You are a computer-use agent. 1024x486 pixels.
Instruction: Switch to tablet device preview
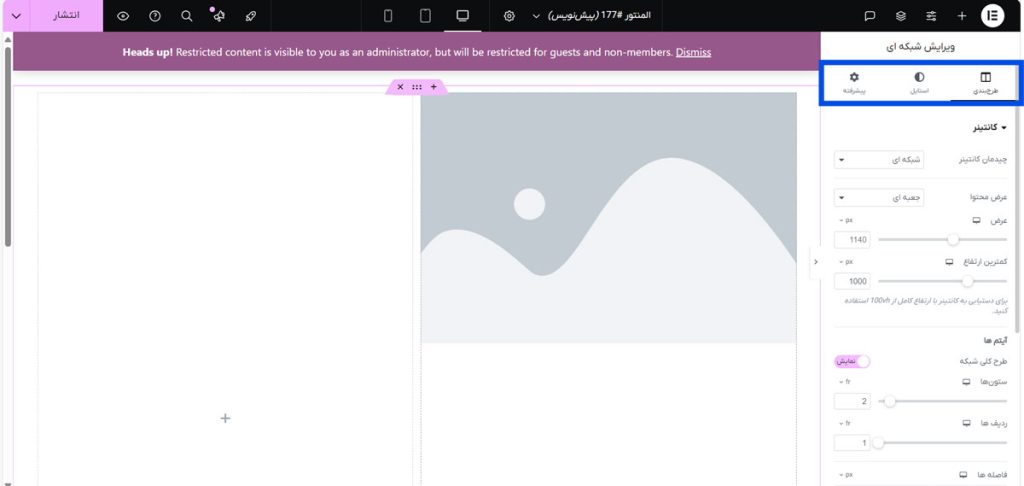[x=425, y=16]
